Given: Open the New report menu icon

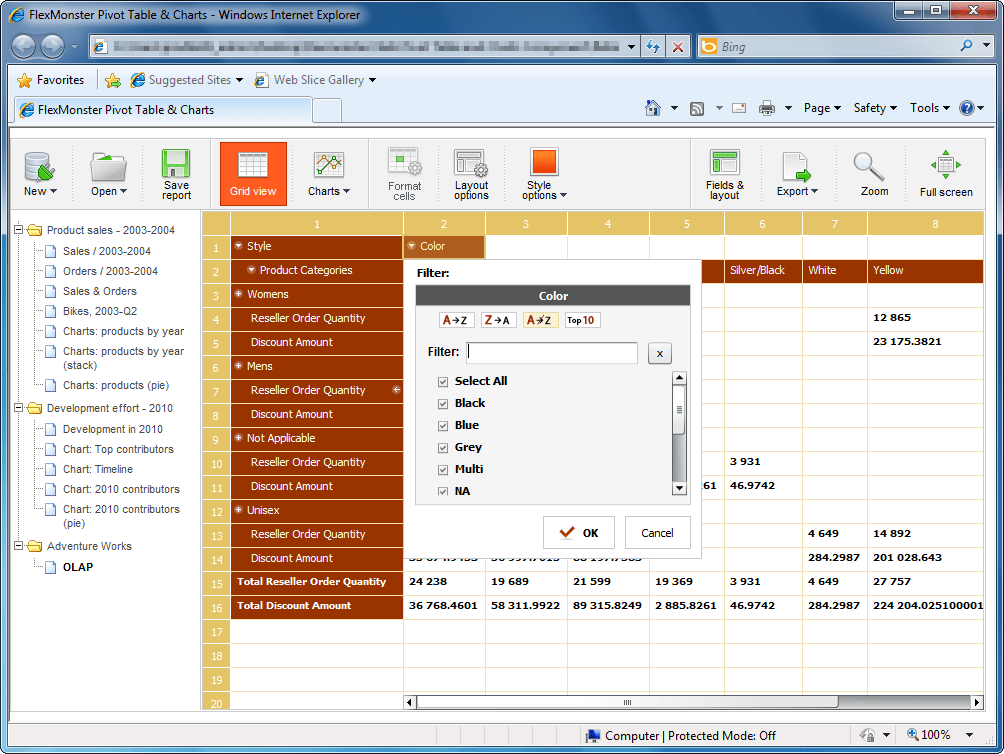Looking at the screenshot, I should pos(40,174).
